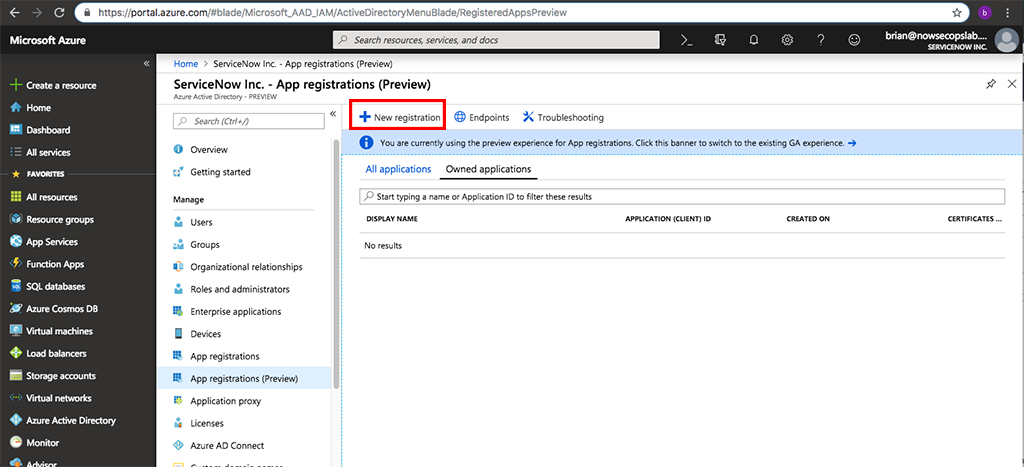Click the Azure Active Directory icon in sidebar
The height and width of the screenshot is (467, 1024).
(16, 421)
